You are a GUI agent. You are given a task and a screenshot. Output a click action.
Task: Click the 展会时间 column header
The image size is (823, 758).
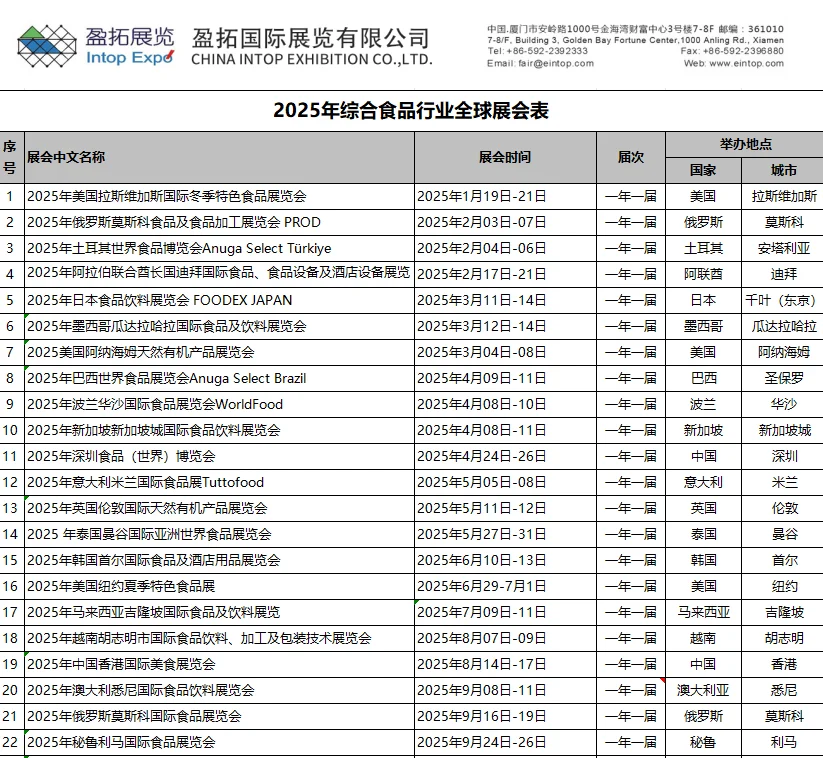pyautogui.click(x=505, y=156)
